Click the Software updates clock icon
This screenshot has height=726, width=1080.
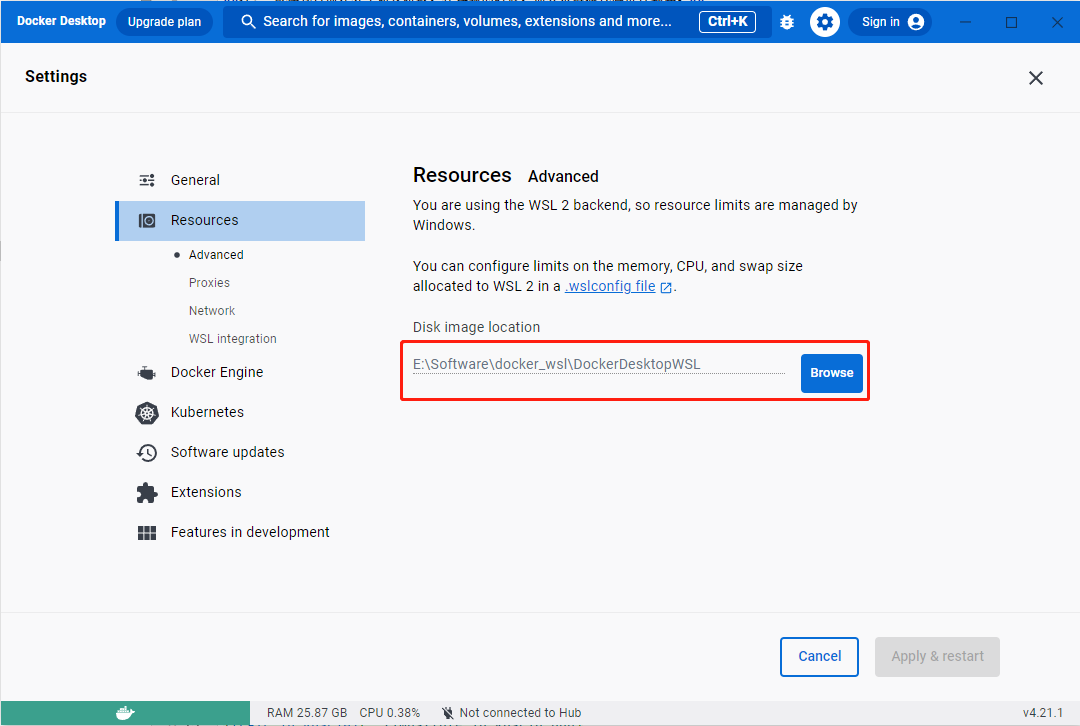tap(147, 452)
